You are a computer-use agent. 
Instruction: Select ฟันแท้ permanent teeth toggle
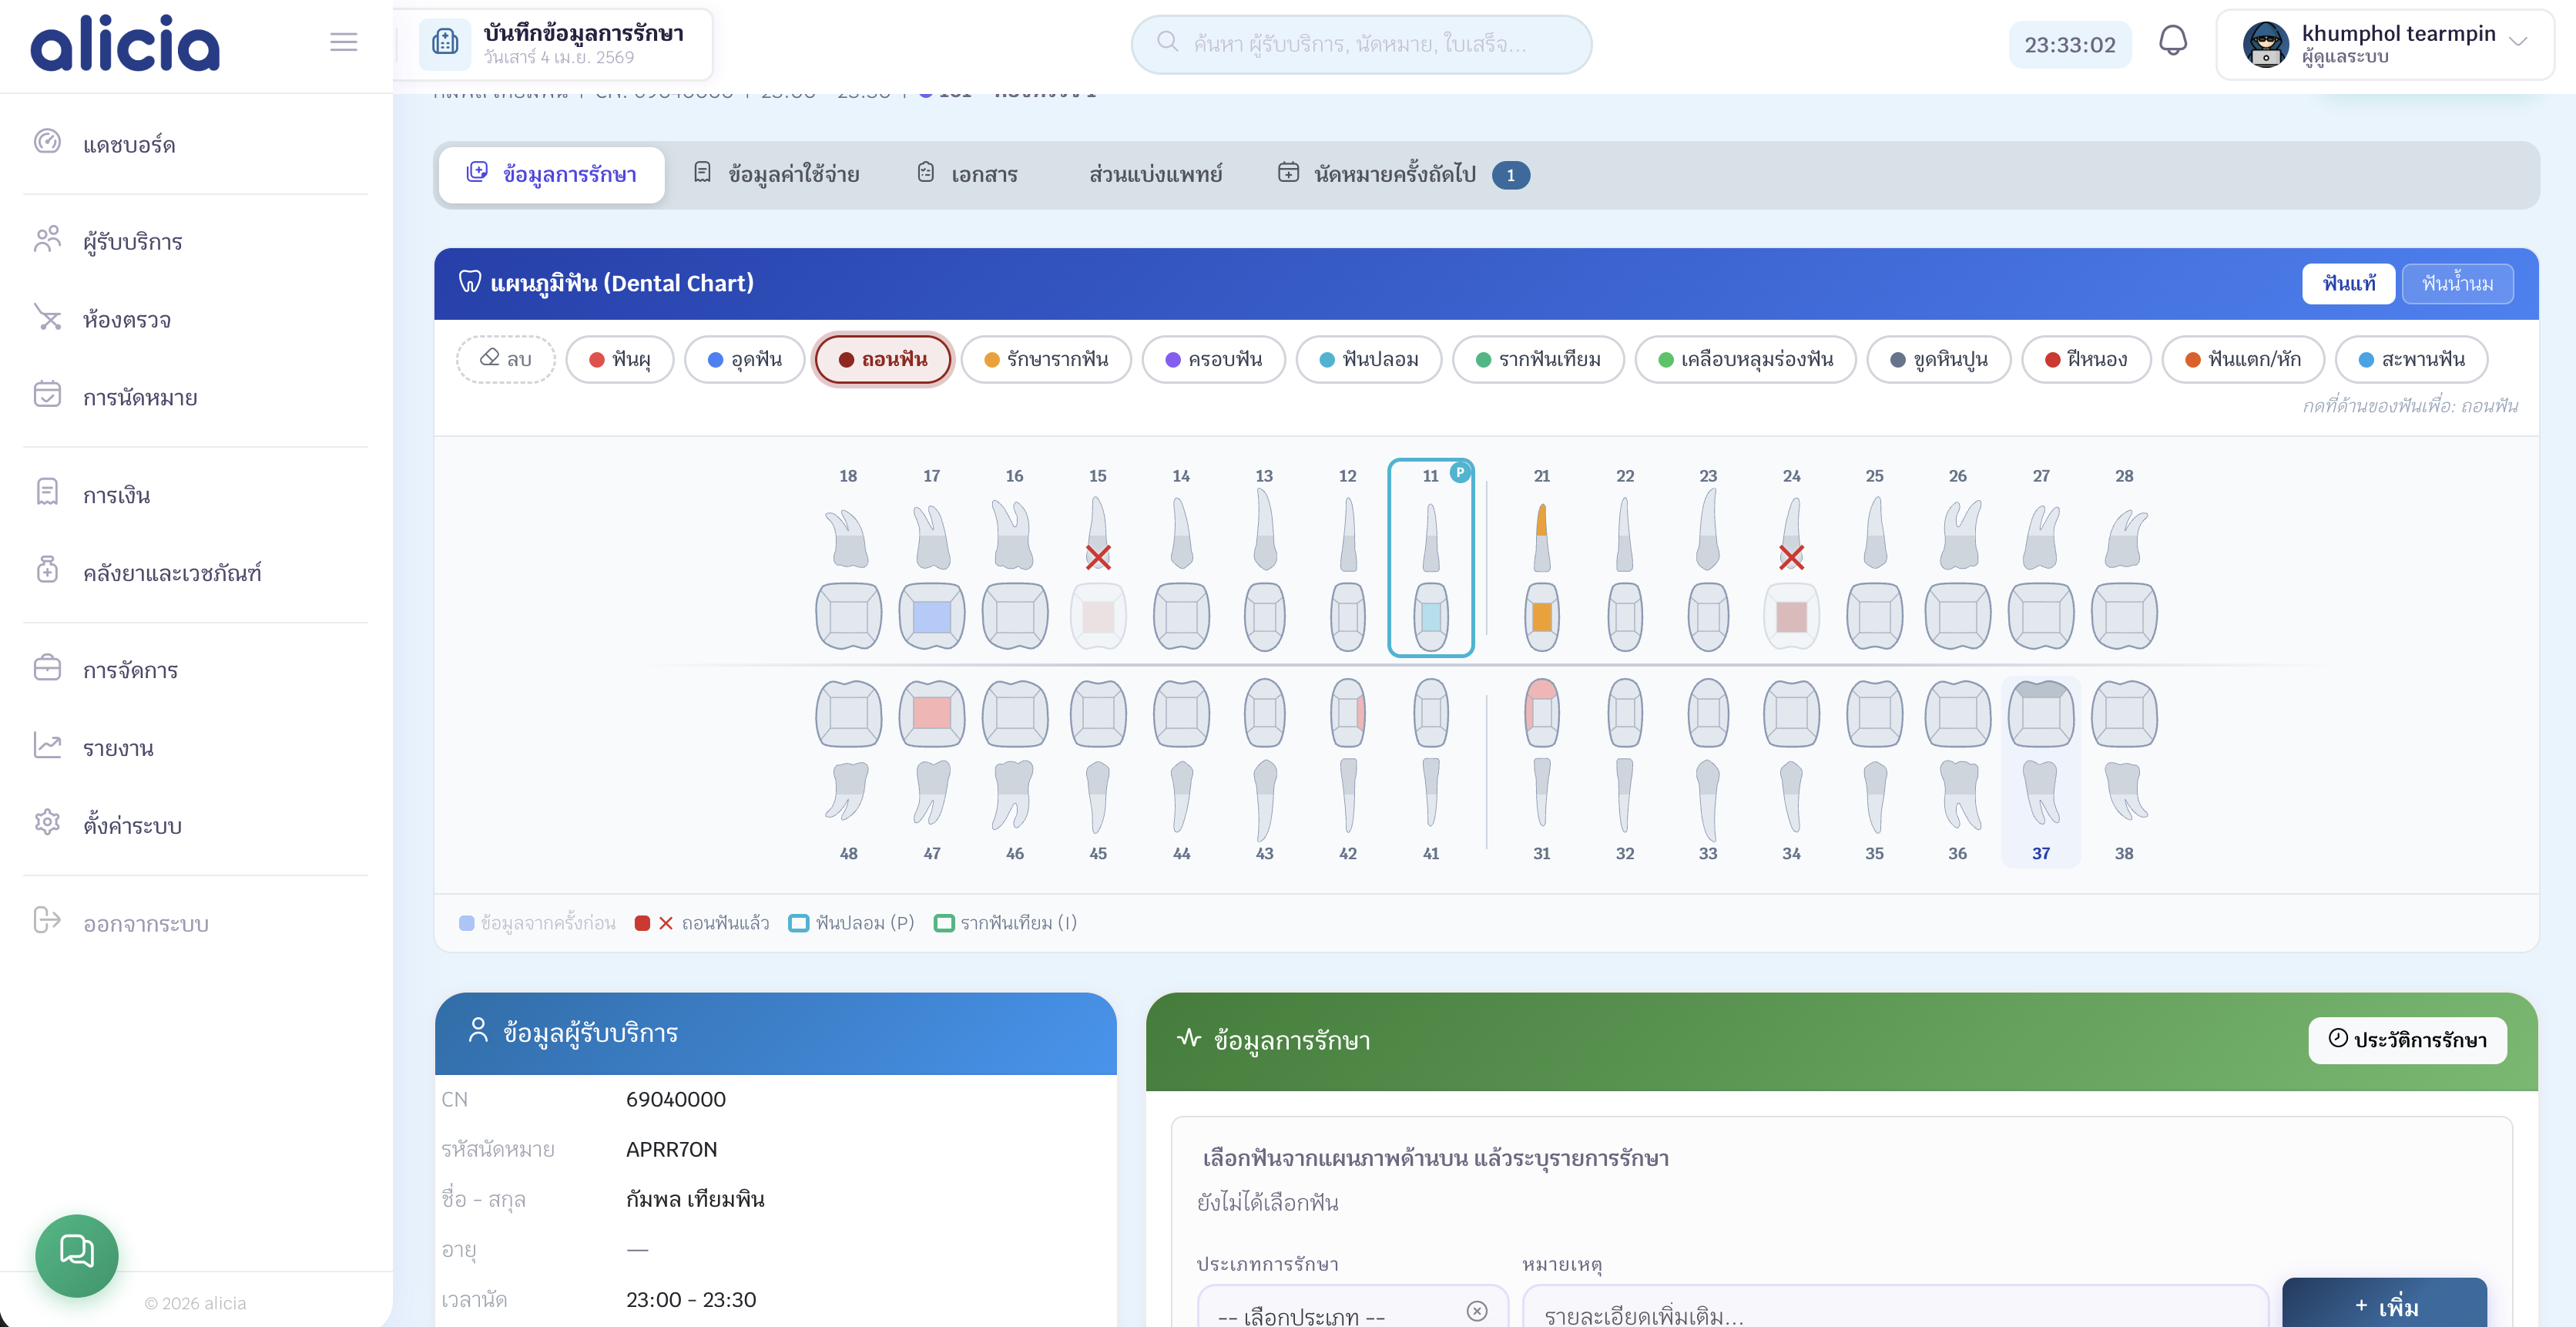(x=2348, y=284)
